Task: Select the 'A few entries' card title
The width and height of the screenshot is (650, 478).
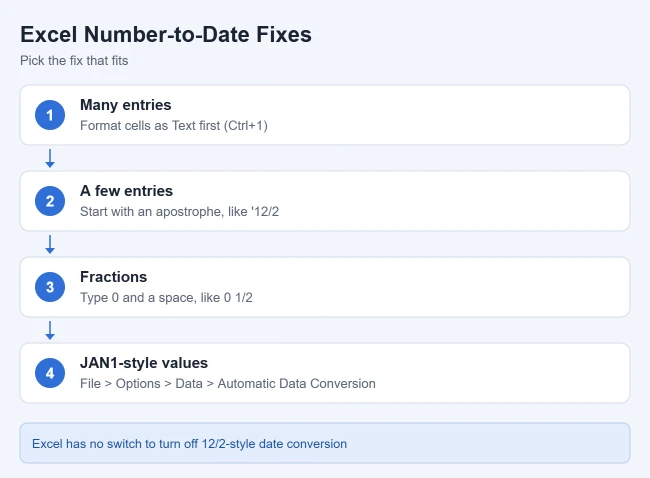Action: [126, 191]
